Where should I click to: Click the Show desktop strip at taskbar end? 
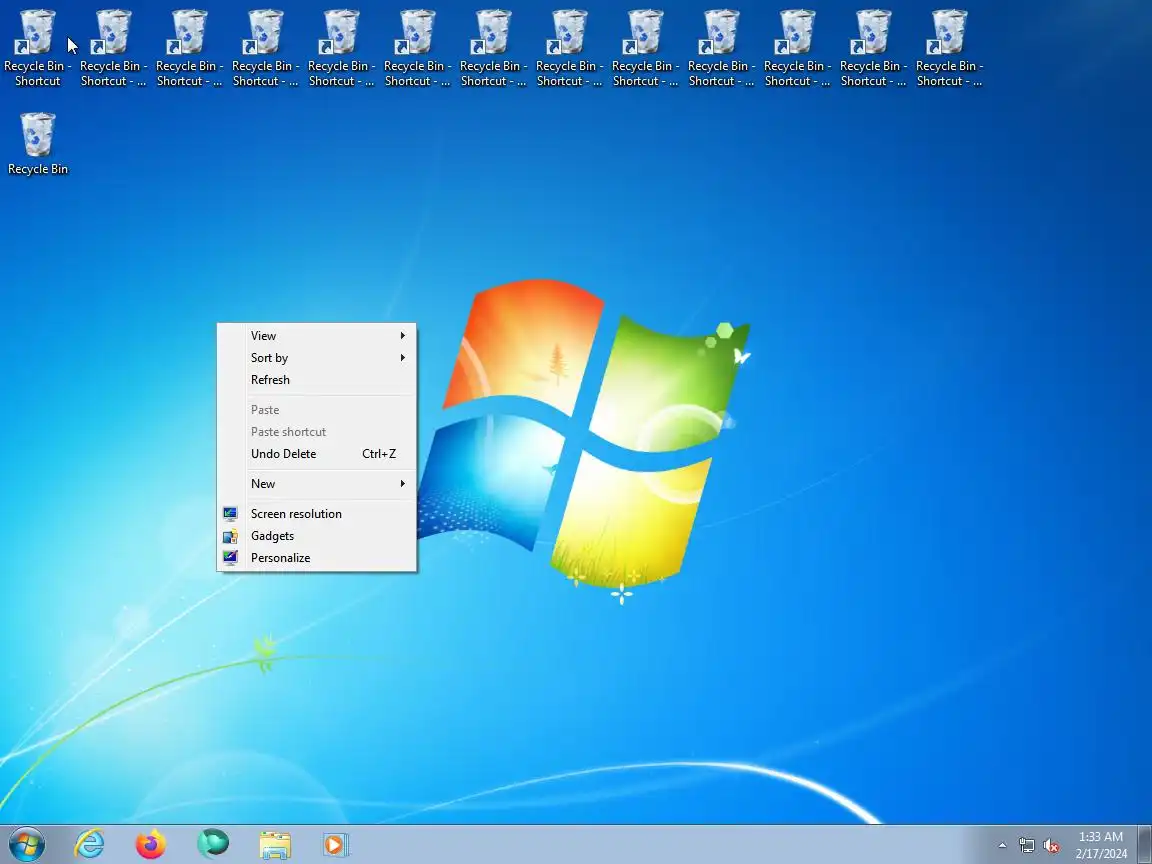tap(1145, 845)
